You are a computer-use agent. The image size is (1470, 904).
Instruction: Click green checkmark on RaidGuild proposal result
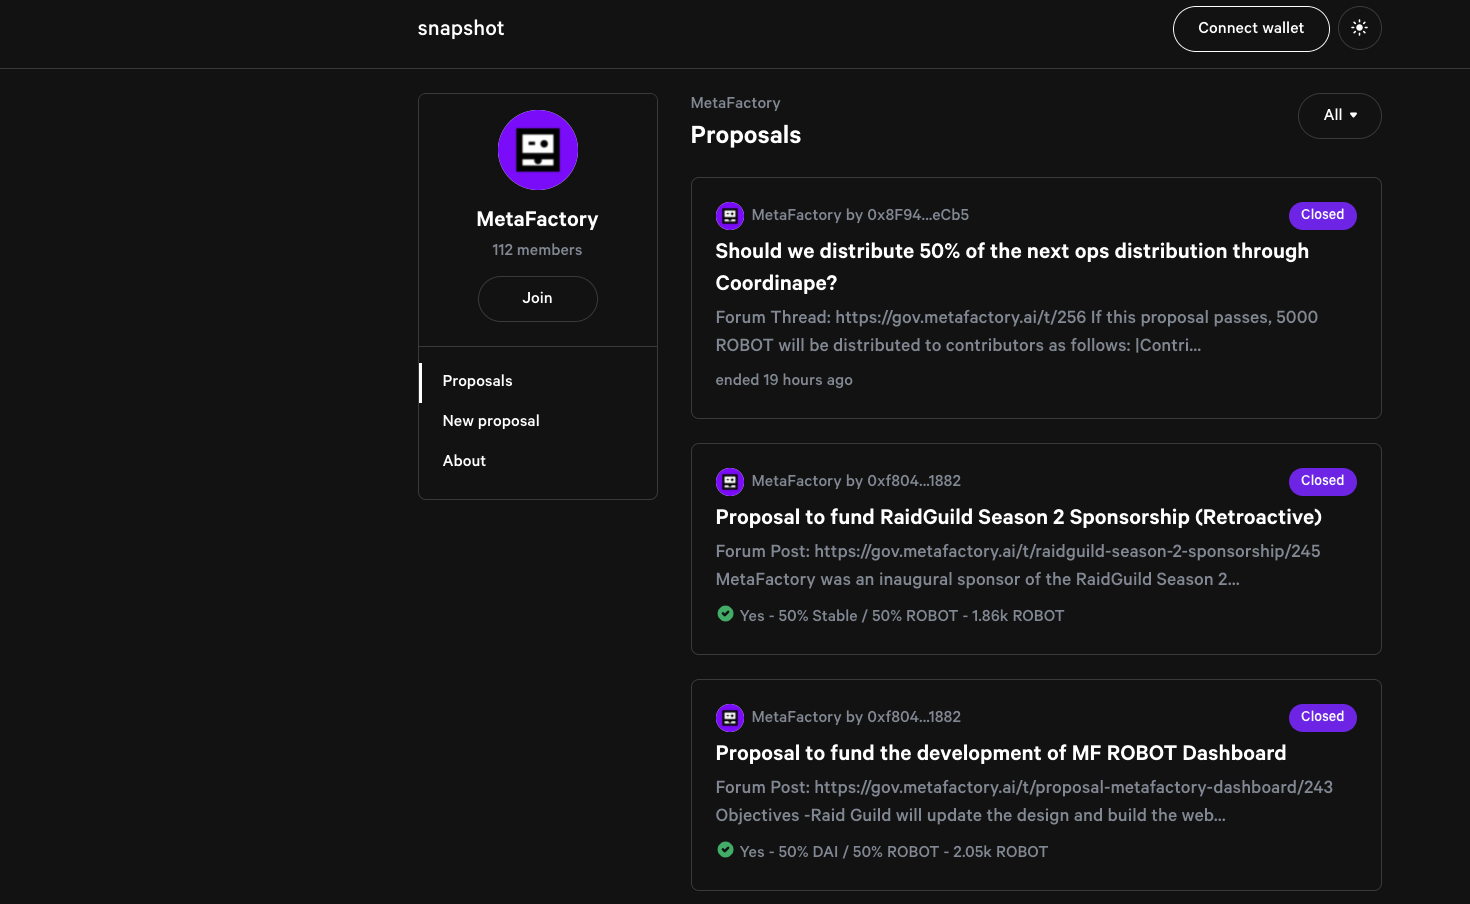725,614
